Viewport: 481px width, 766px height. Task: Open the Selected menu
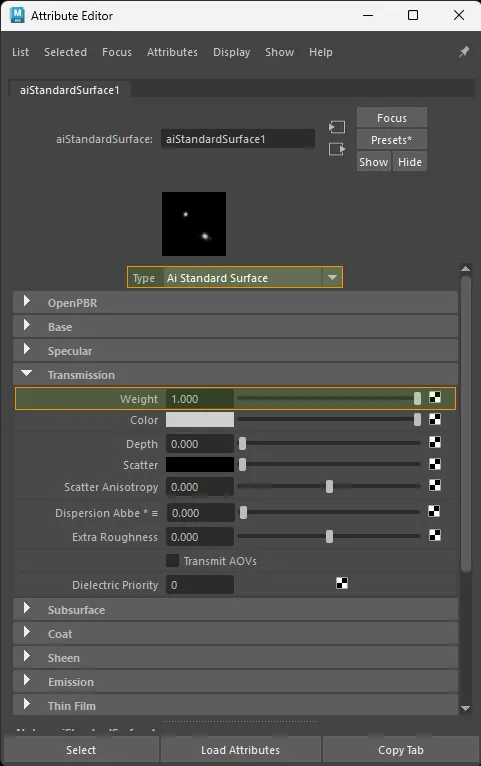65,52
